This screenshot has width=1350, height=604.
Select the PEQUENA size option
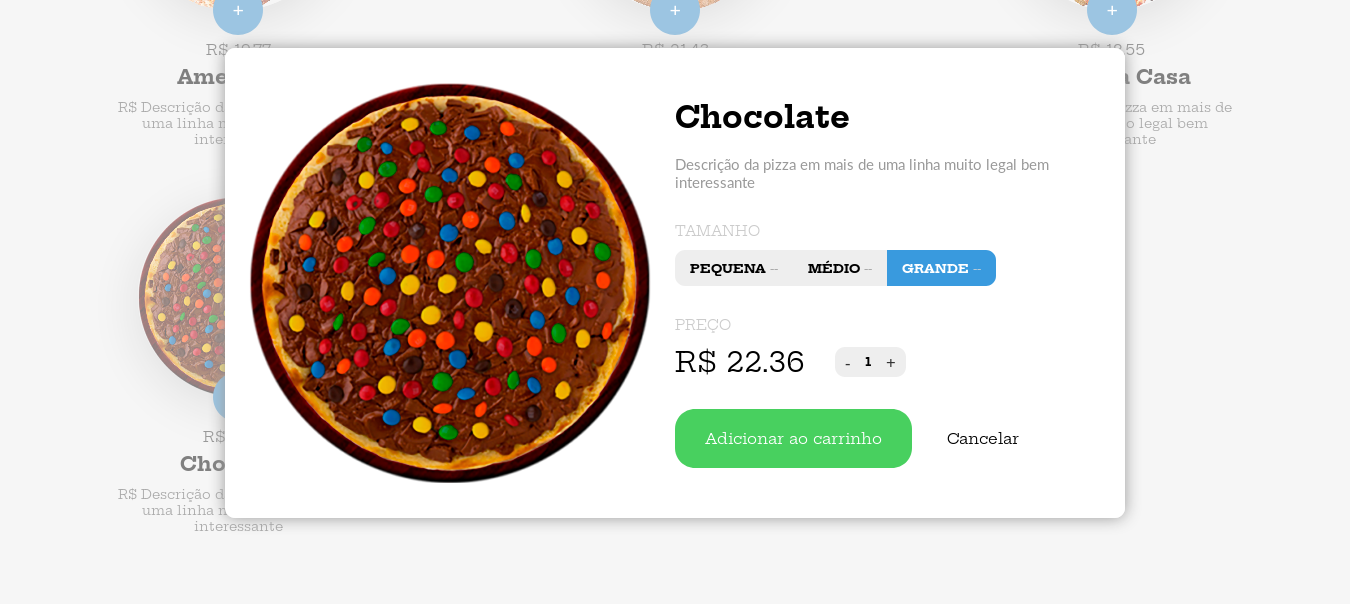click(x=734, y=268)
